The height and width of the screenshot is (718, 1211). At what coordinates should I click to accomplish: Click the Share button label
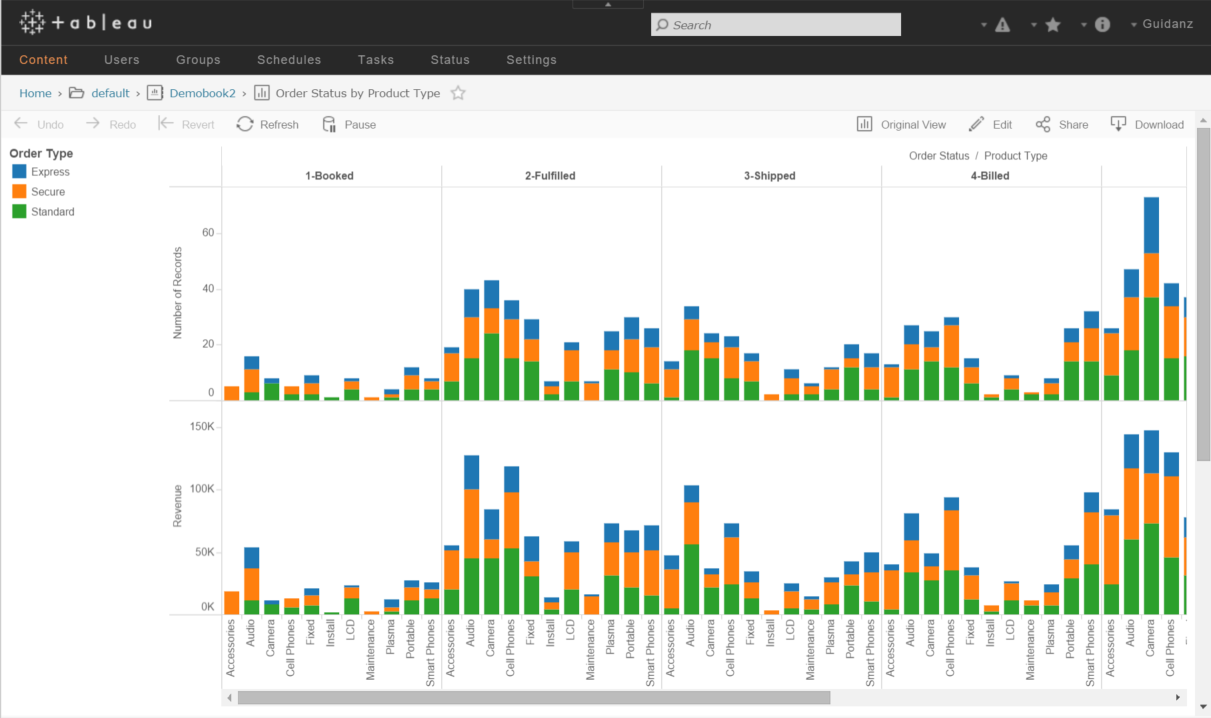1074,125
